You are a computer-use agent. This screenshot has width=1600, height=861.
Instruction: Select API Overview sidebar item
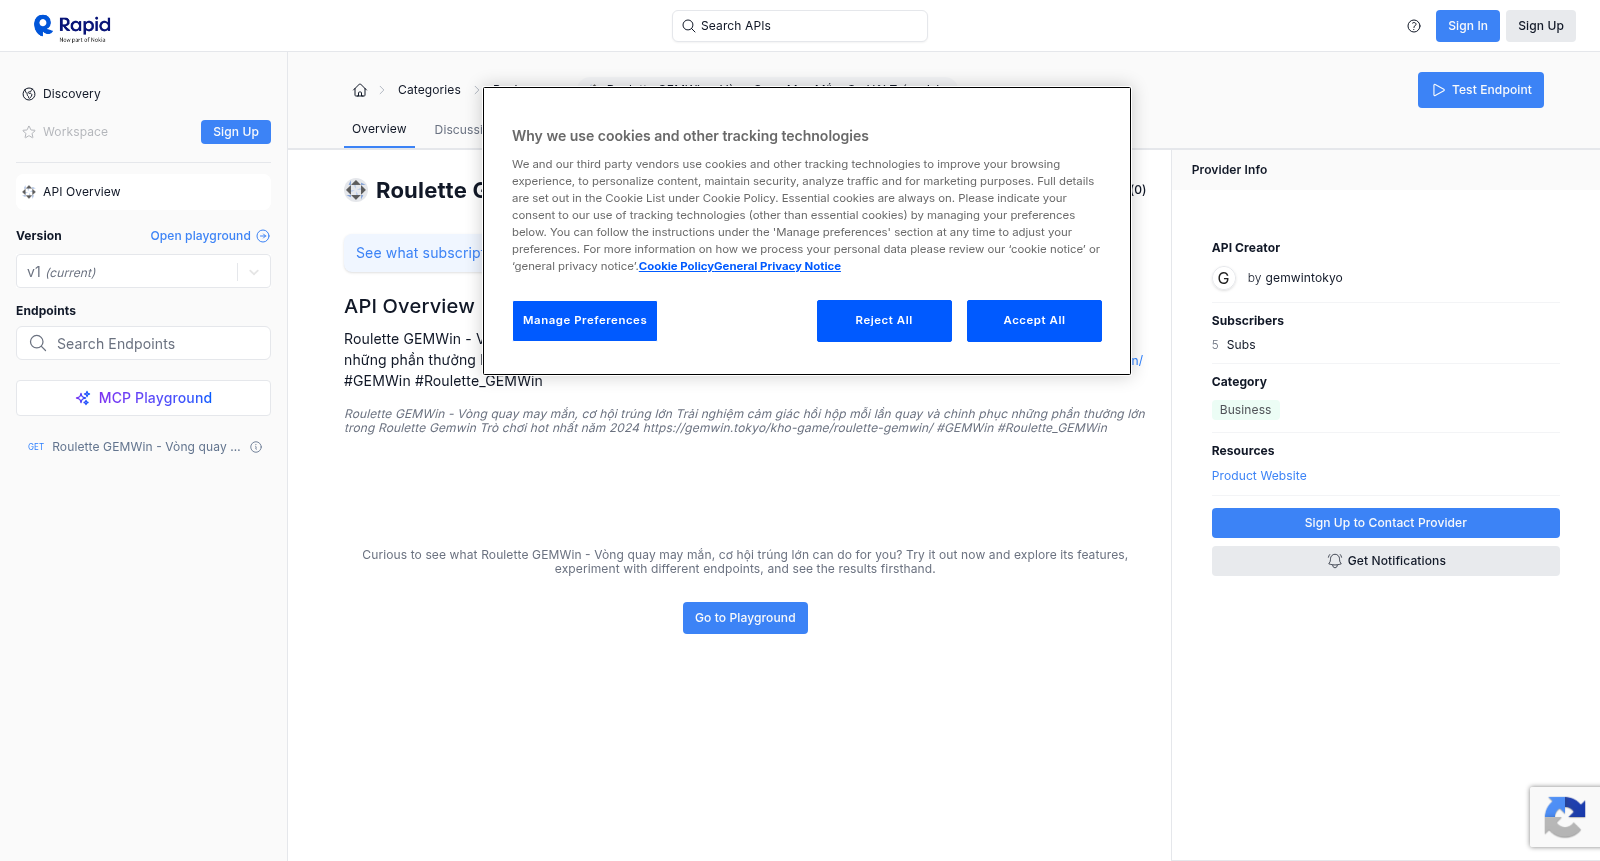coord(143,192)
